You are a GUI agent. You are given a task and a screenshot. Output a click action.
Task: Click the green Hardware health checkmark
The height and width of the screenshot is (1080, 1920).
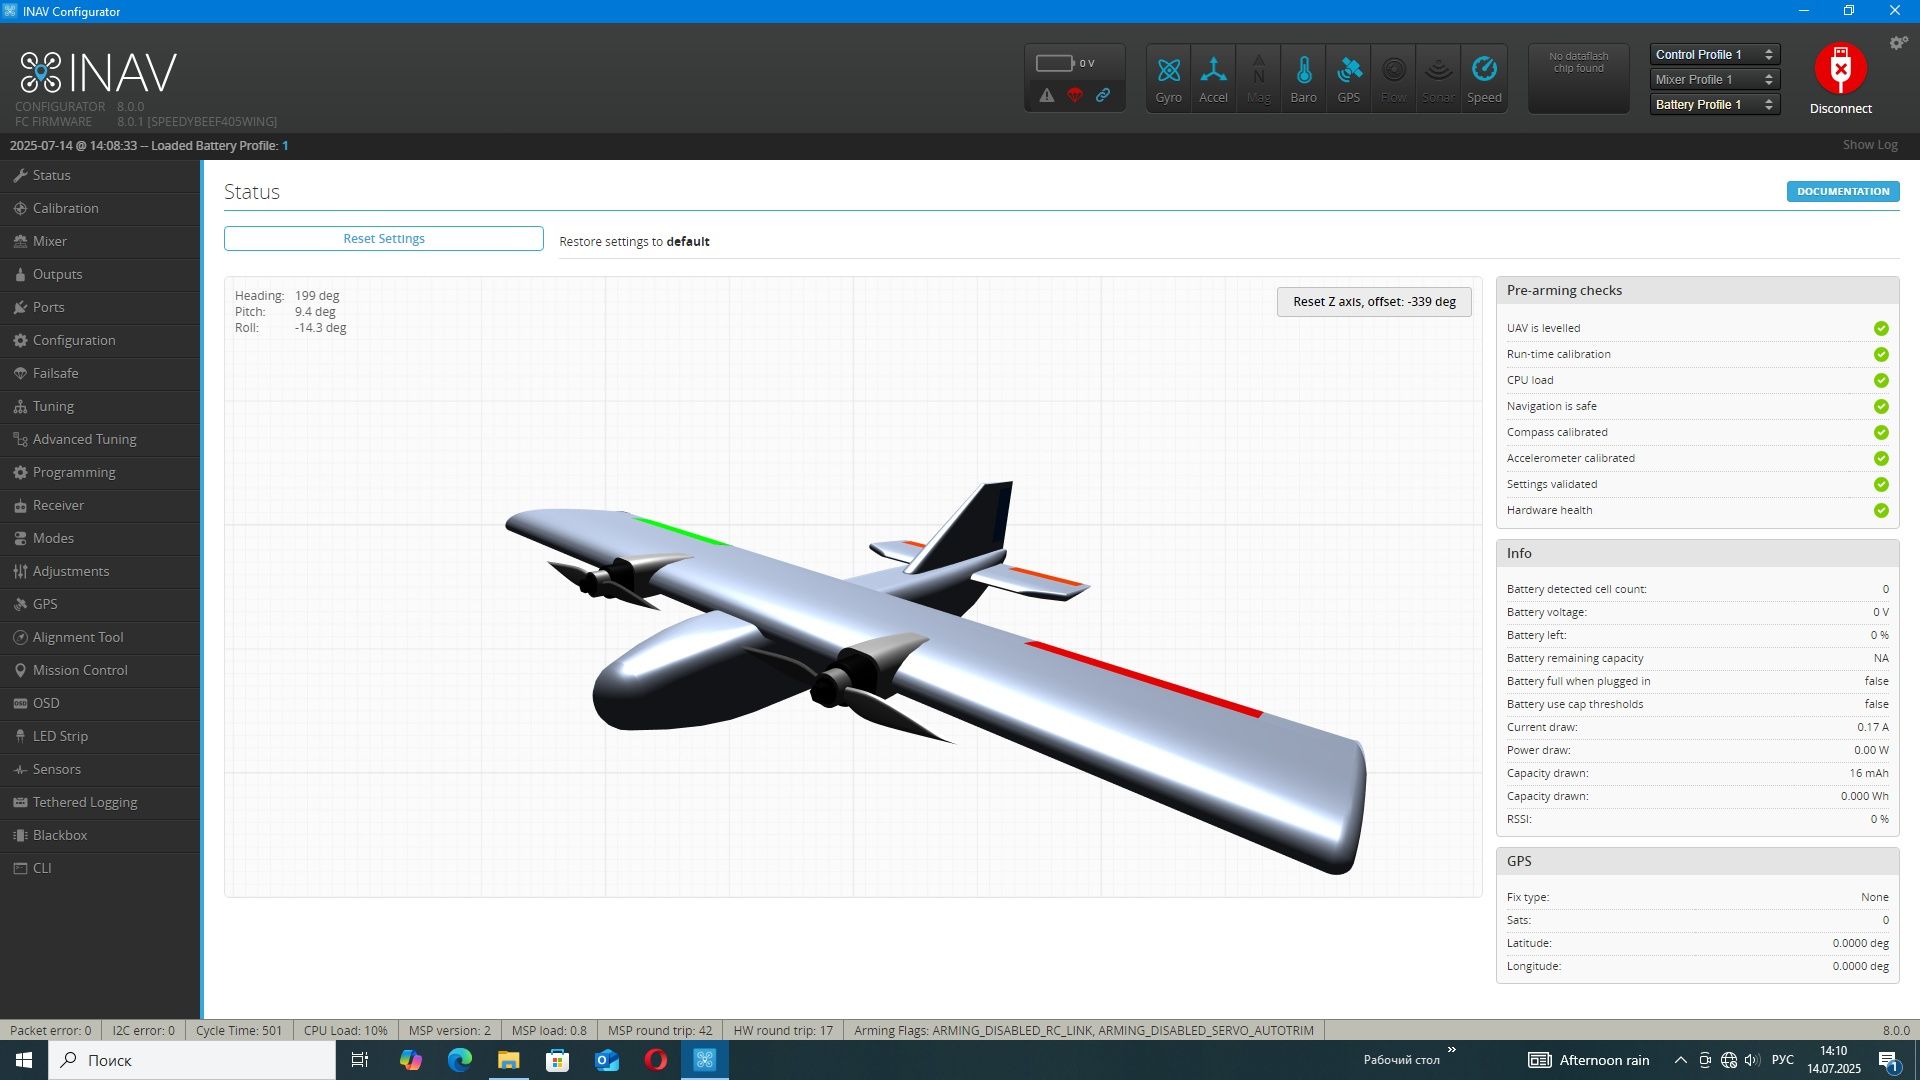coord(1881,510)
